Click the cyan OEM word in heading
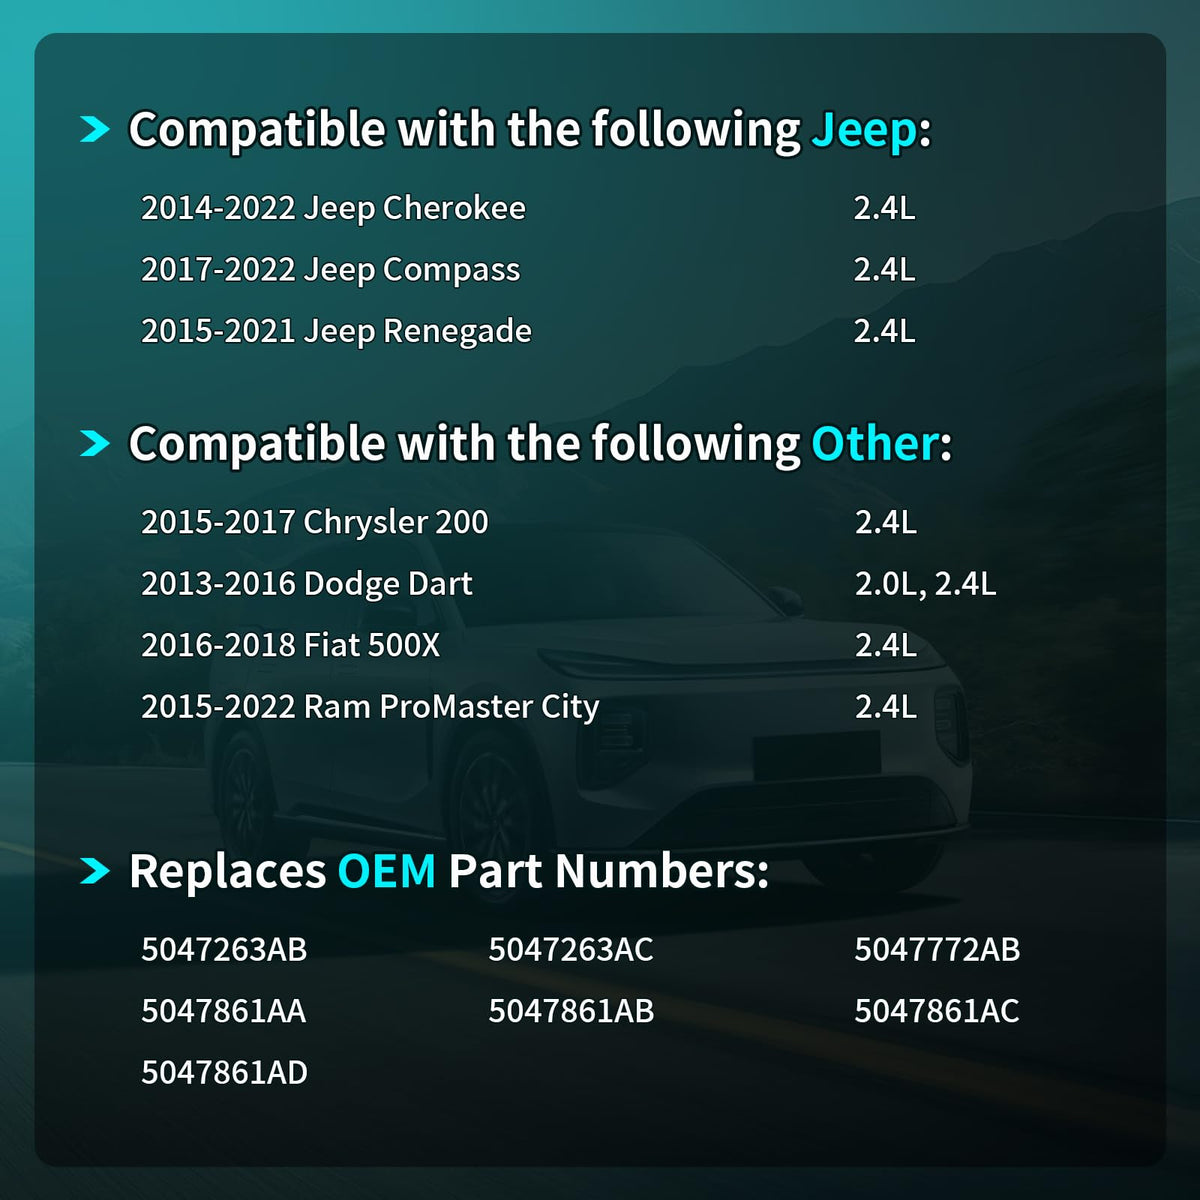 point(387,871)
